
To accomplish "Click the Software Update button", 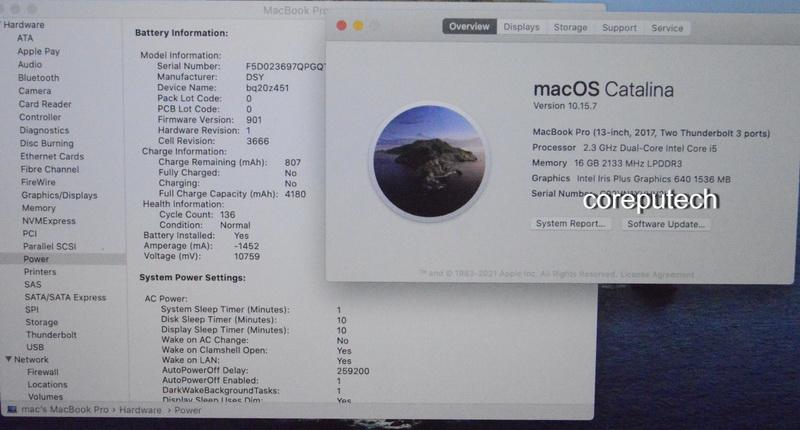I will coord(665,224).
